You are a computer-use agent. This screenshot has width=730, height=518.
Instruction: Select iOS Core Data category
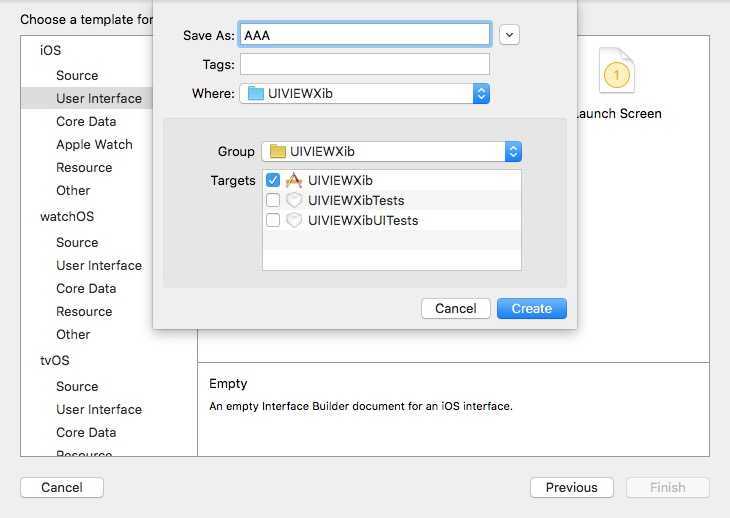pos(86,121)
